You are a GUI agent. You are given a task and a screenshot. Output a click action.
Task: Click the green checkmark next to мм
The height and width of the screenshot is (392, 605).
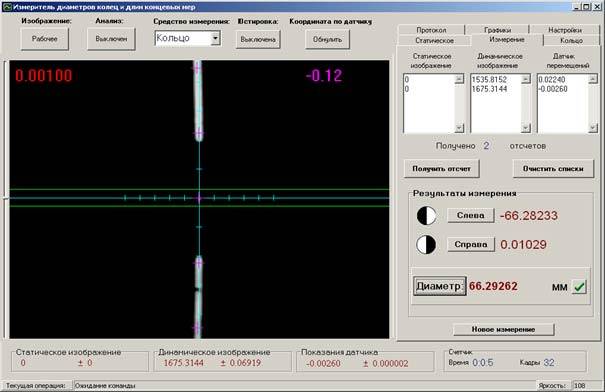579,287
